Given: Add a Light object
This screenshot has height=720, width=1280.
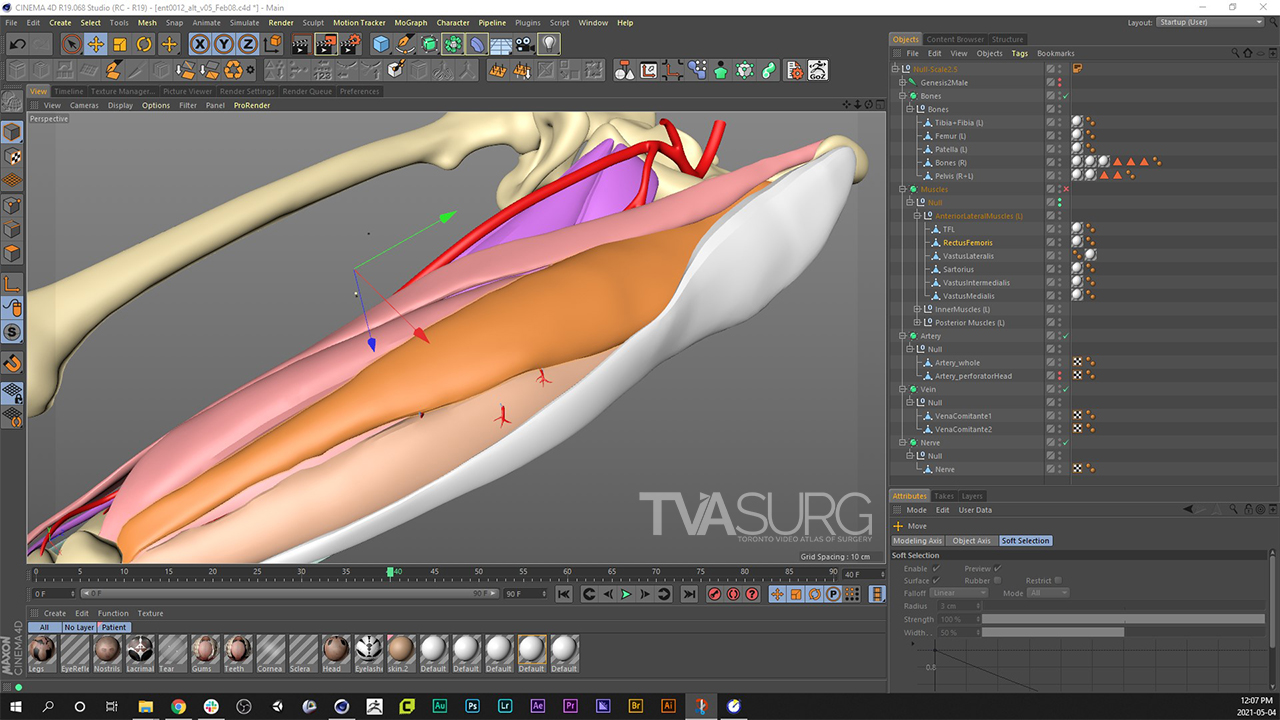Looking at the screenshot, I should pos(549,44).
